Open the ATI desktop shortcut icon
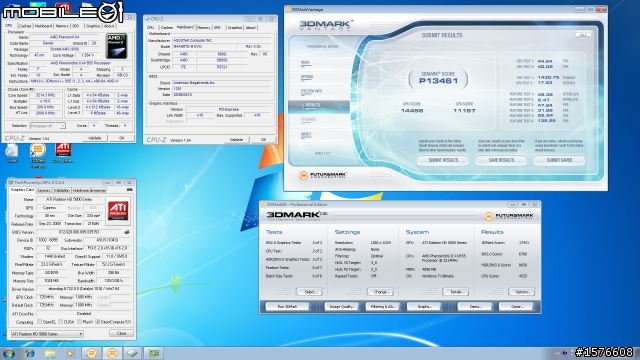Image resolution: width=640 pixels, height=360 pixels. (63, 153)
